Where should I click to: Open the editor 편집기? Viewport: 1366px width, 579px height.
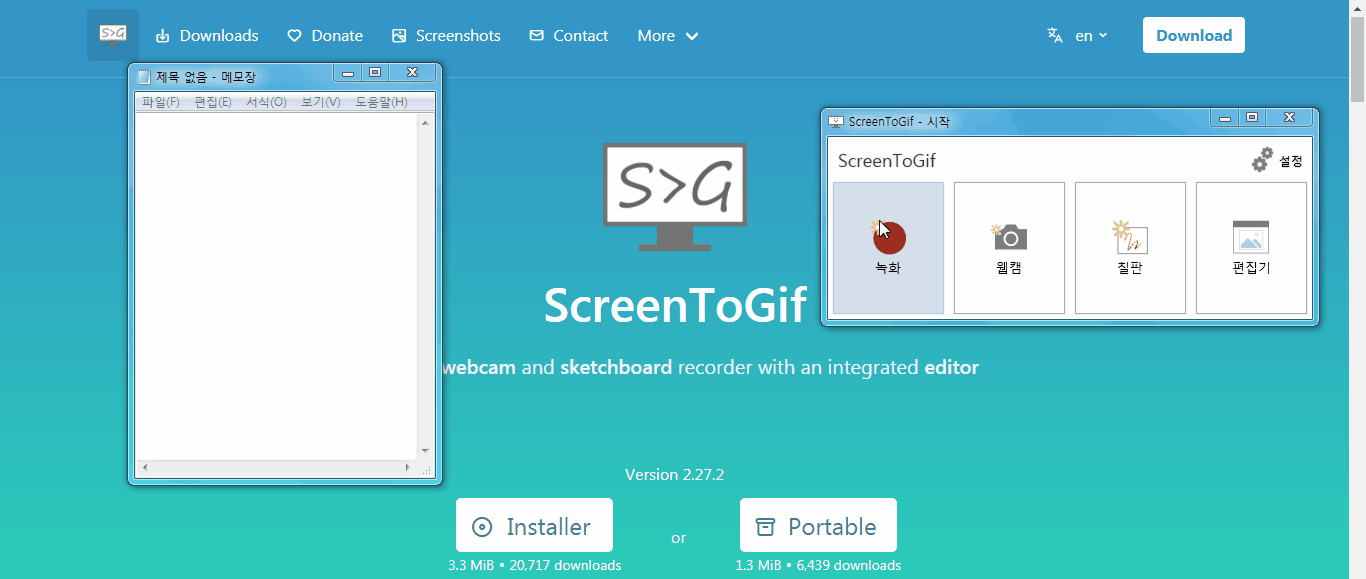[x=1251, y=248]
